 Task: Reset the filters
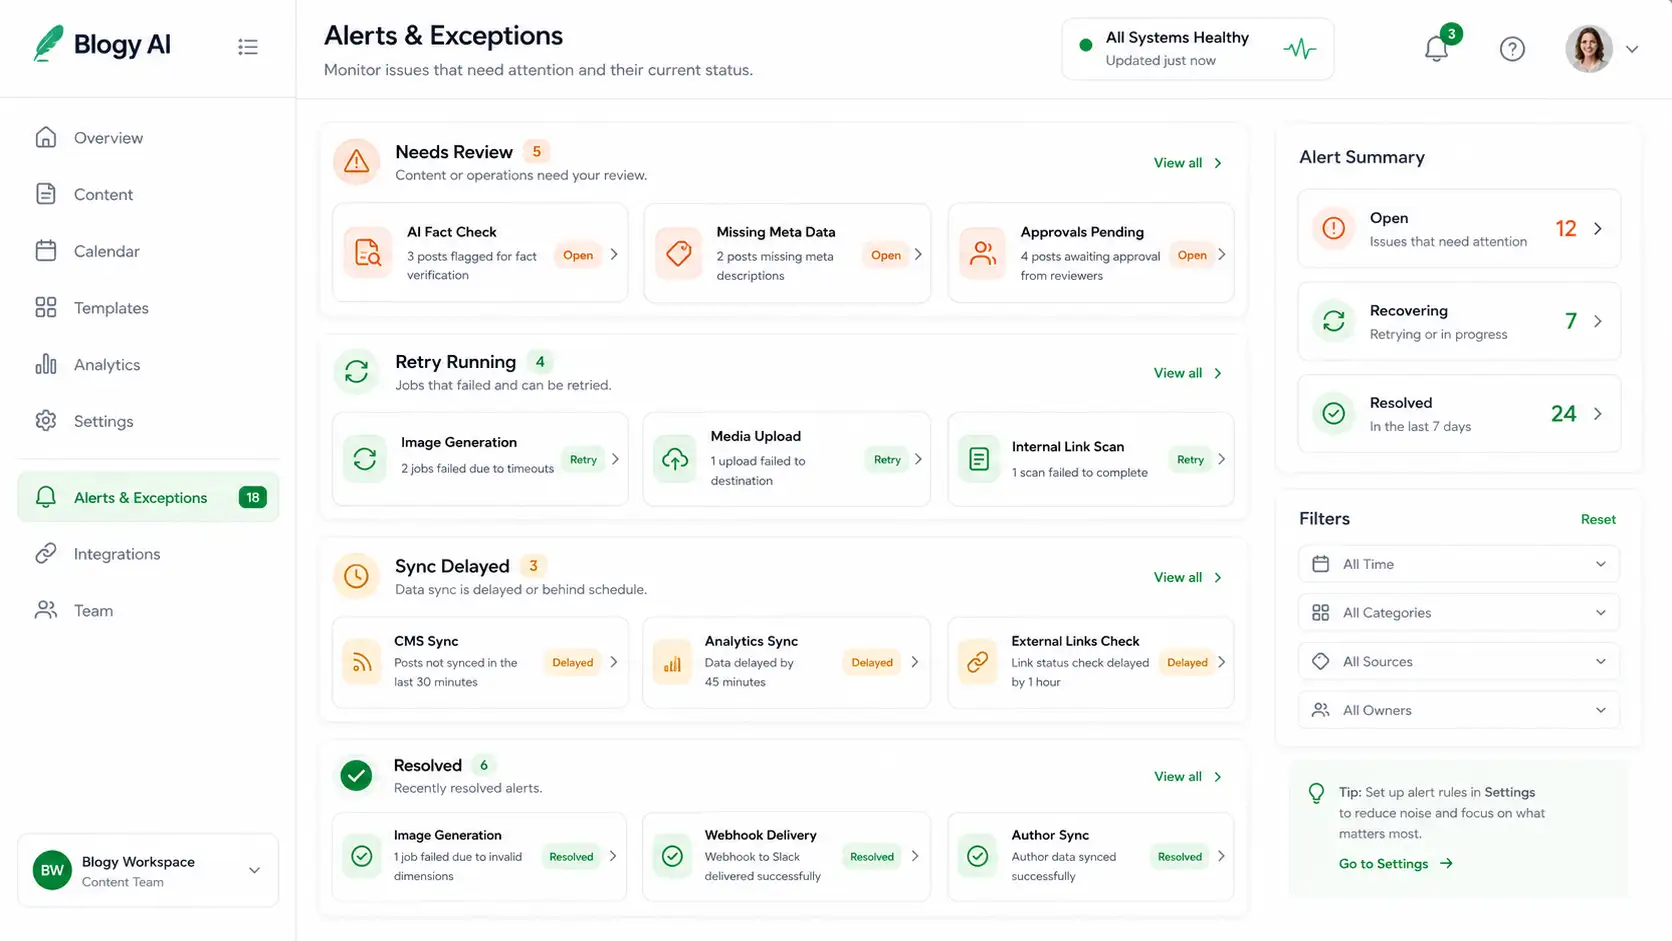1598,519
